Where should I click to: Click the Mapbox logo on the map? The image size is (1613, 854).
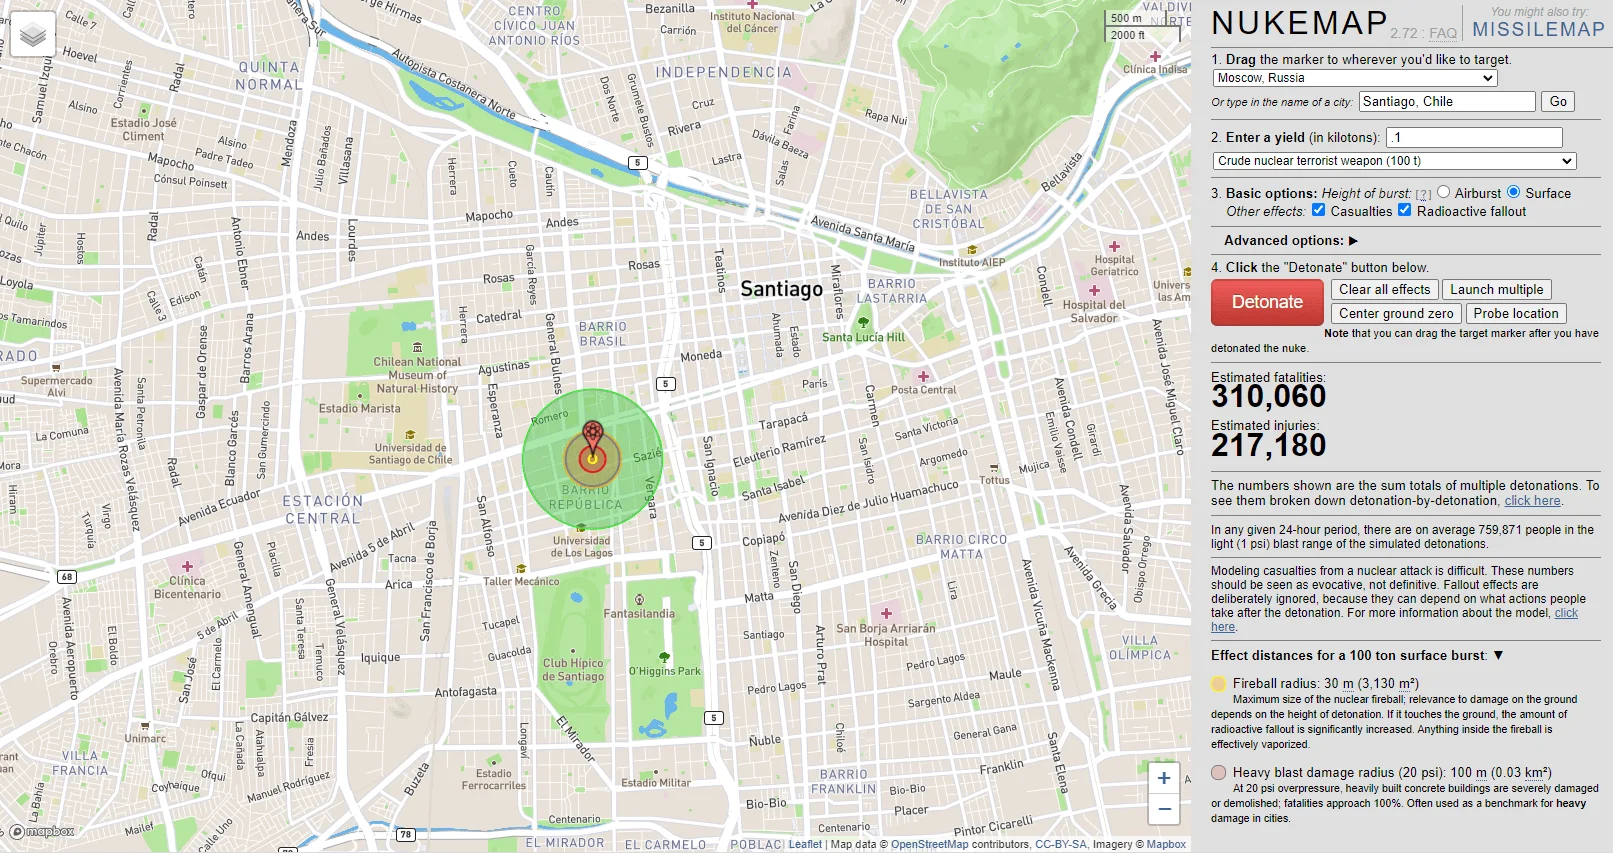click(42, 832)
